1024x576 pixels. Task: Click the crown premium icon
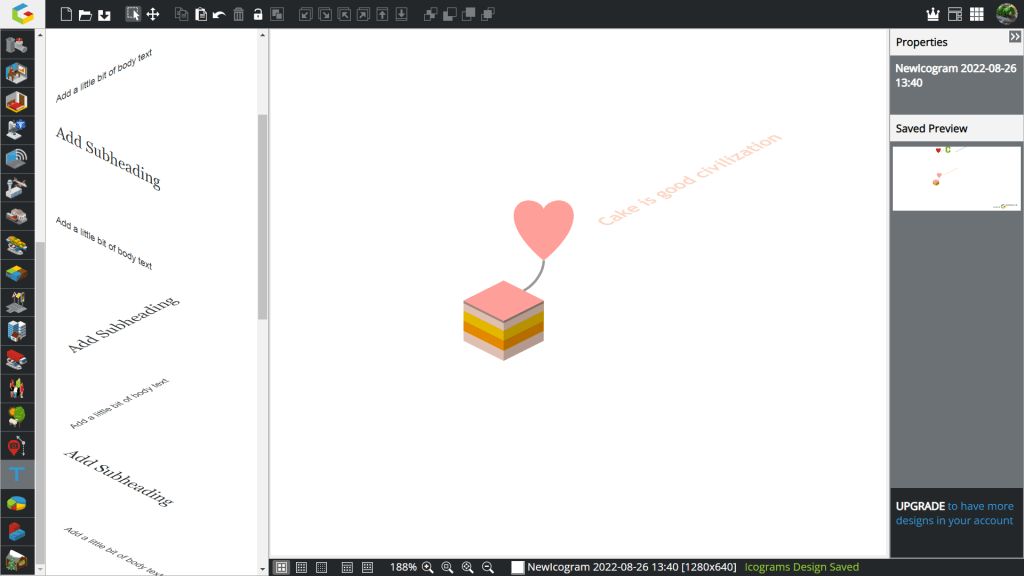(934, 14)
